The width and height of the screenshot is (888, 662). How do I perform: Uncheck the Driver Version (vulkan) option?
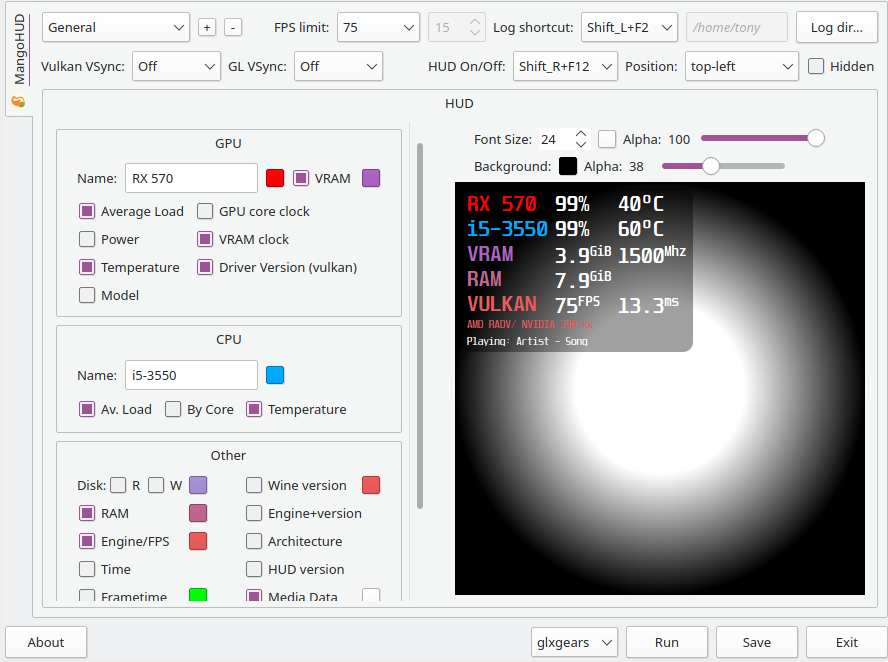click(204, 267)
